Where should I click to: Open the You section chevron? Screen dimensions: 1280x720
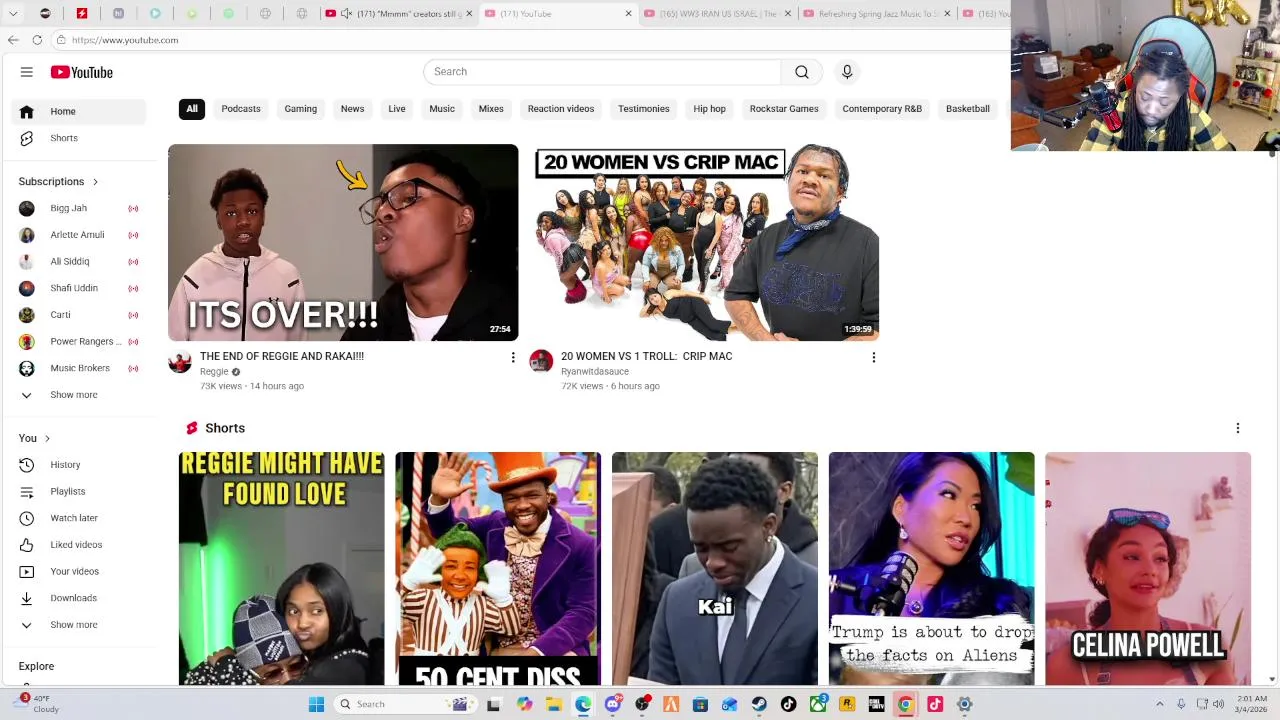pyautogui.click(x=47, y=438)
